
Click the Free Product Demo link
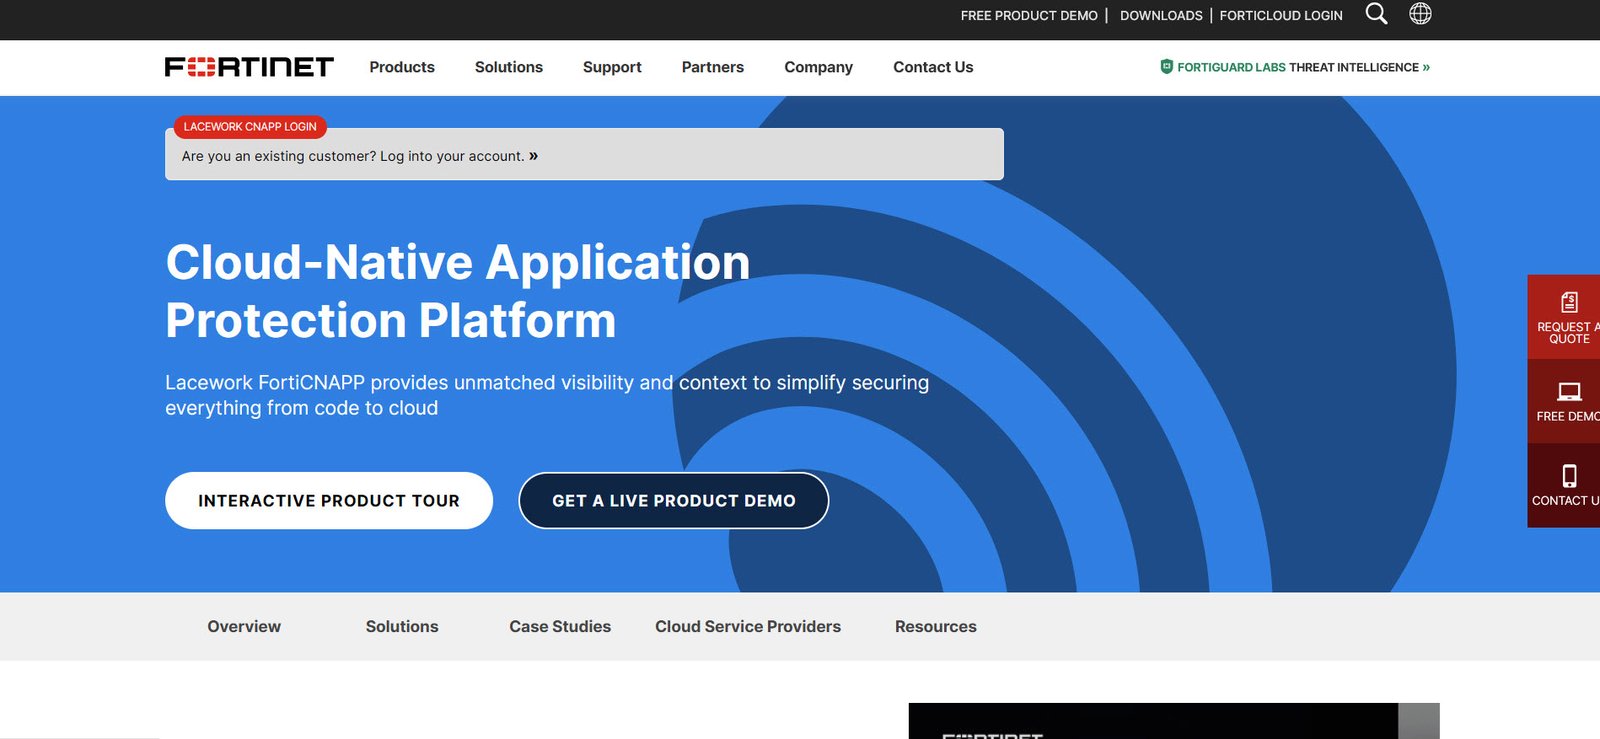1029,16
